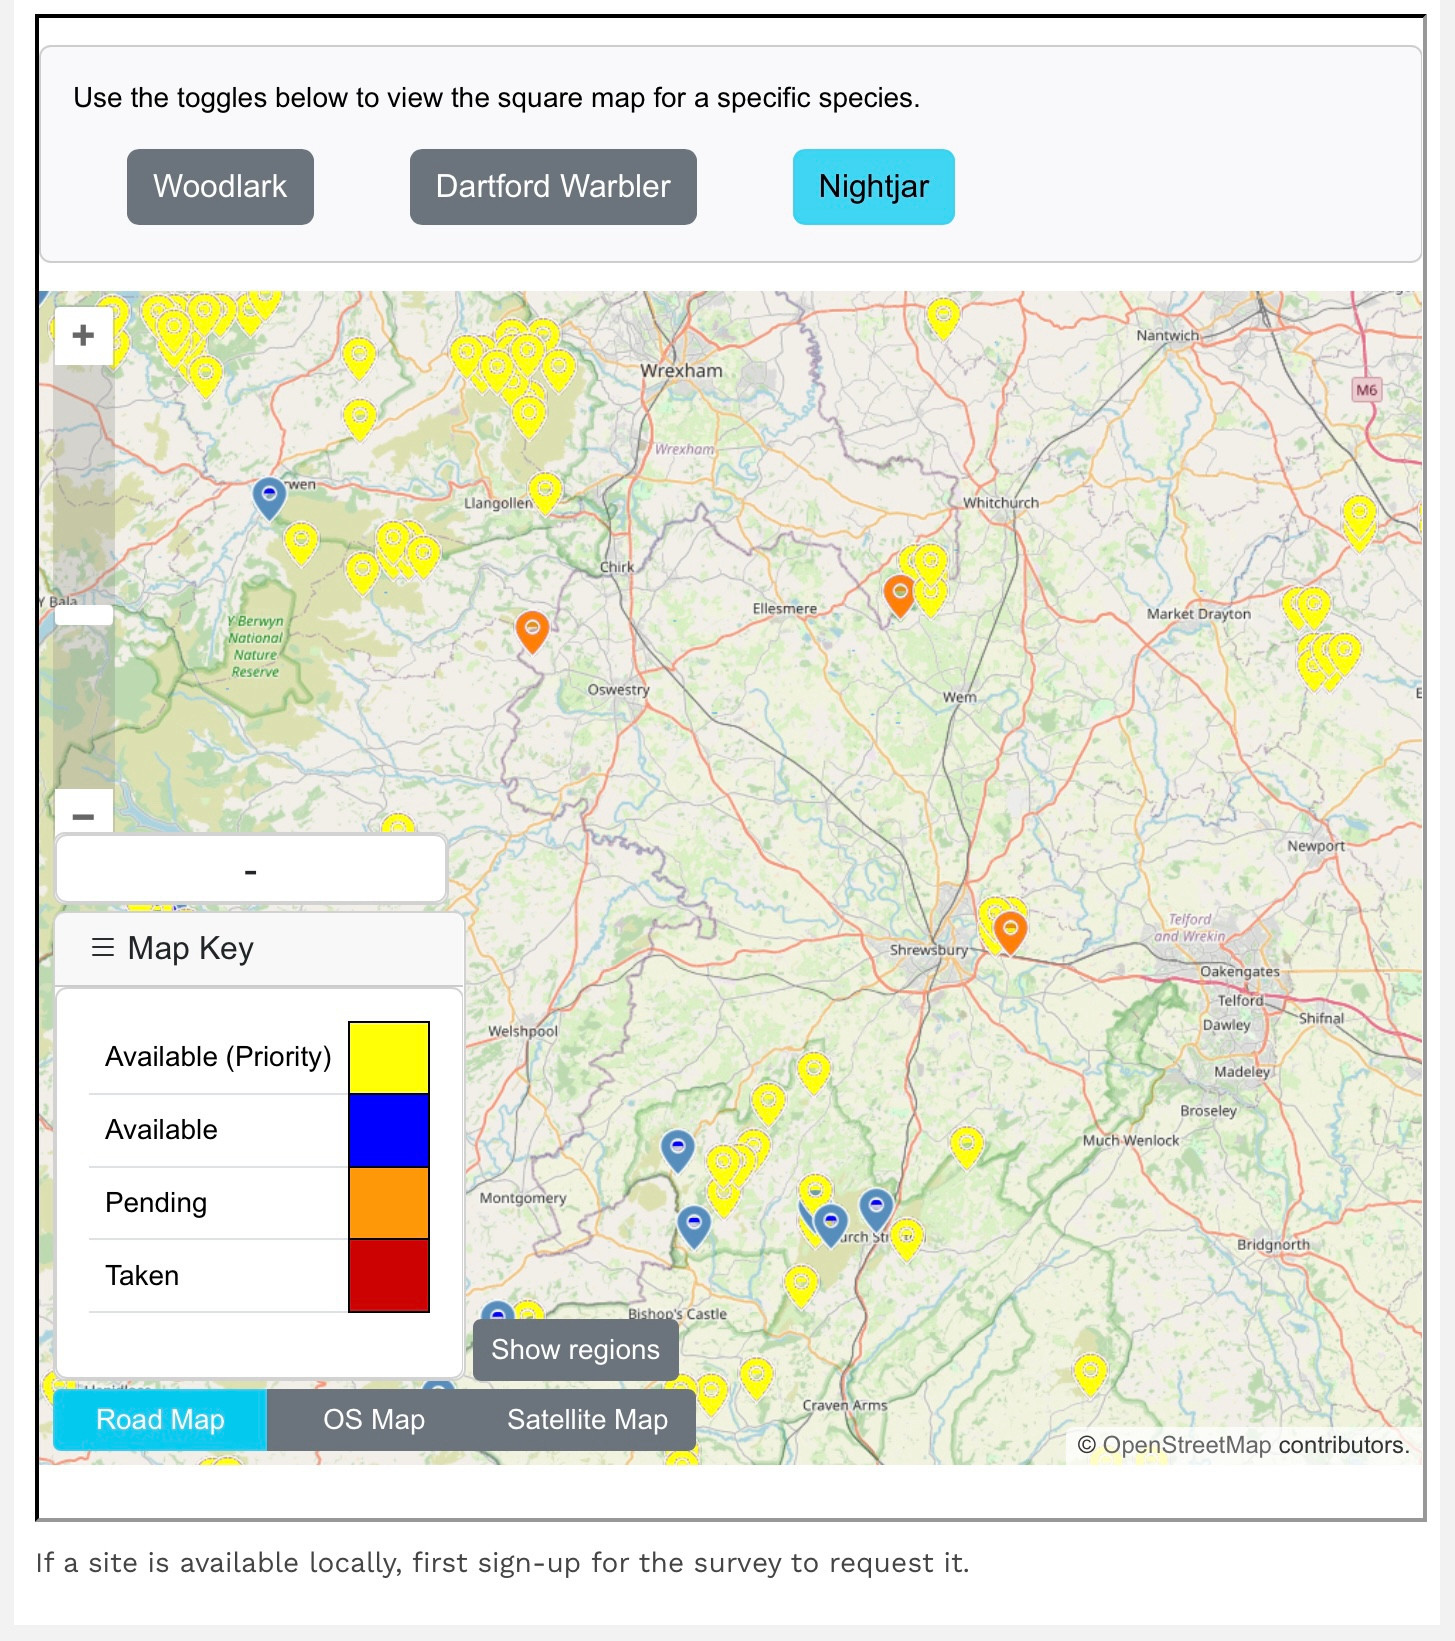Zoom in with the plus button

pos(83,335)
